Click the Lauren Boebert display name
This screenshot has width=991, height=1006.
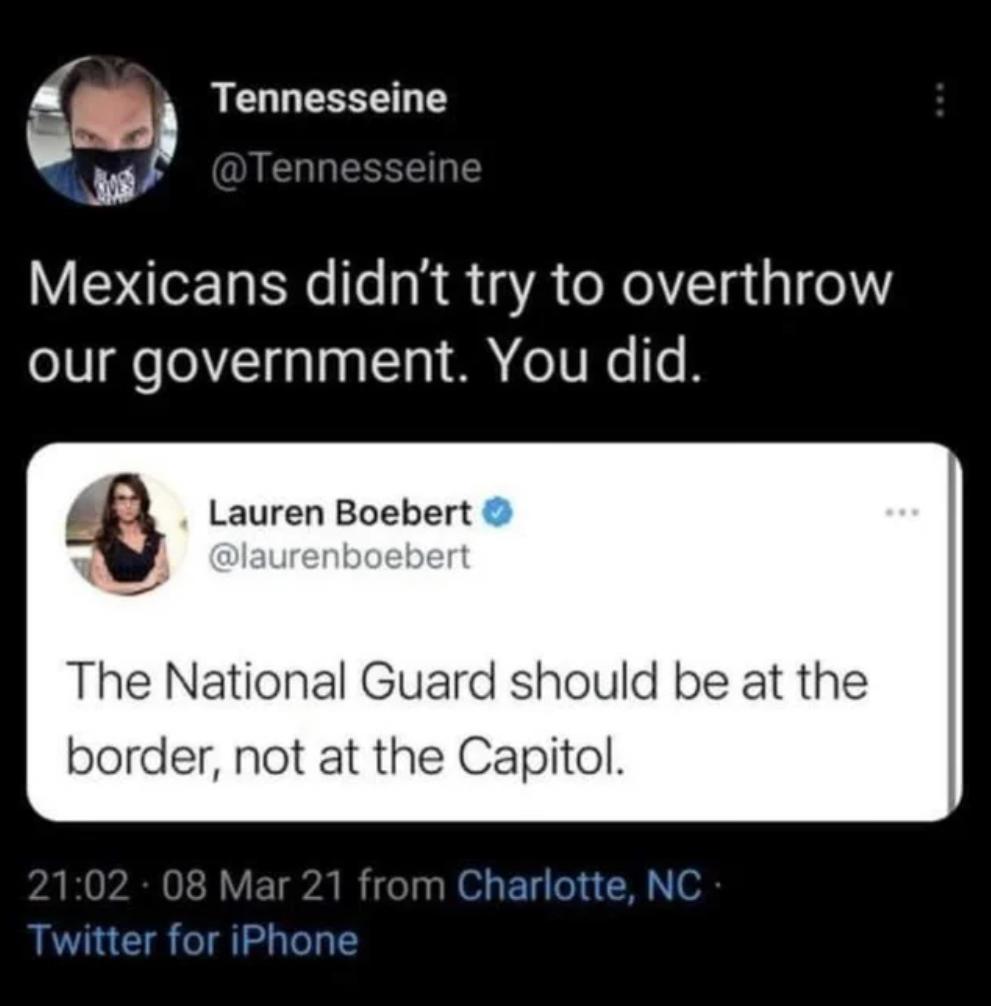(340, 513)
